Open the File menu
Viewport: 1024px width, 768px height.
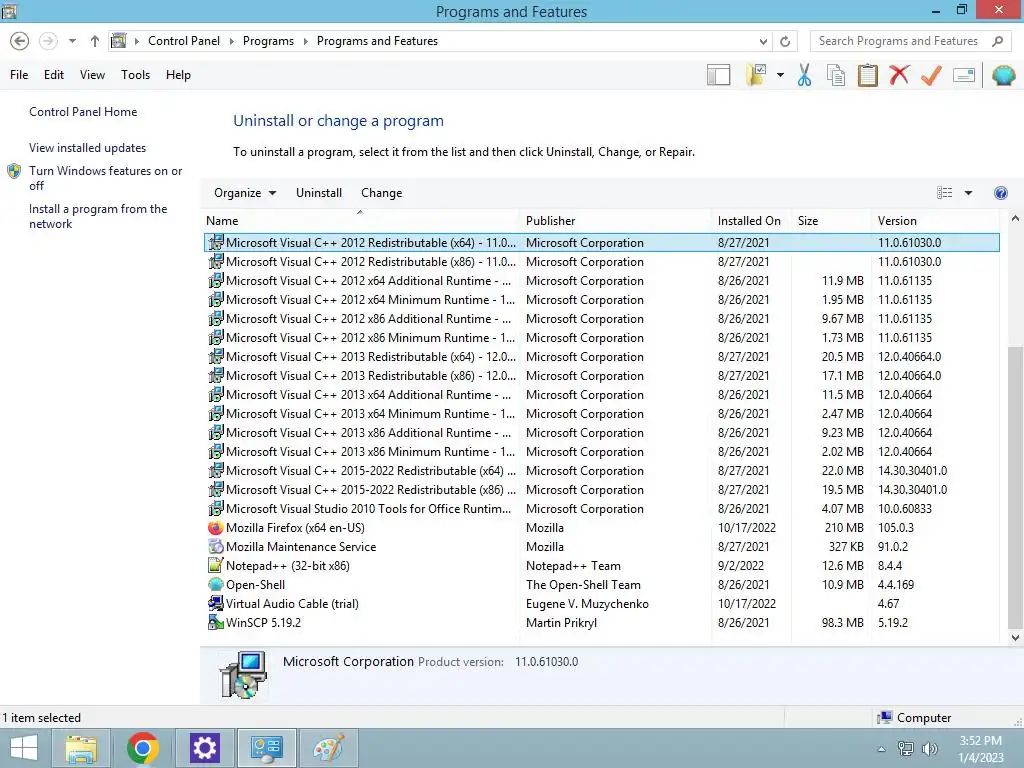click(19, 75)
